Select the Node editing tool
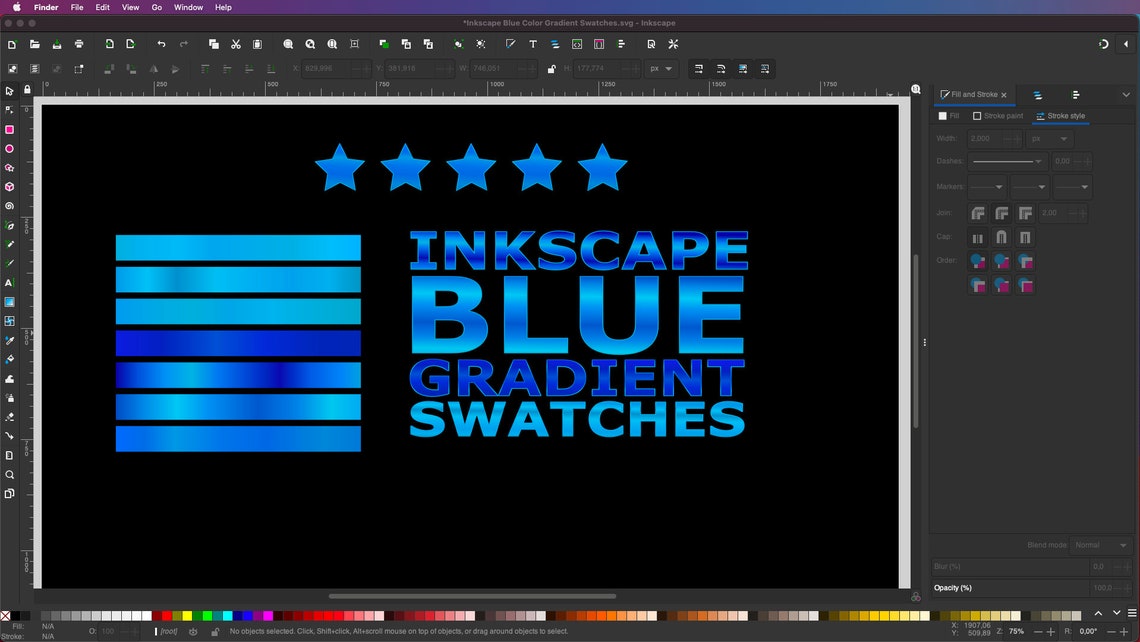Screen dimensions: 1140x642 point(10,110)
